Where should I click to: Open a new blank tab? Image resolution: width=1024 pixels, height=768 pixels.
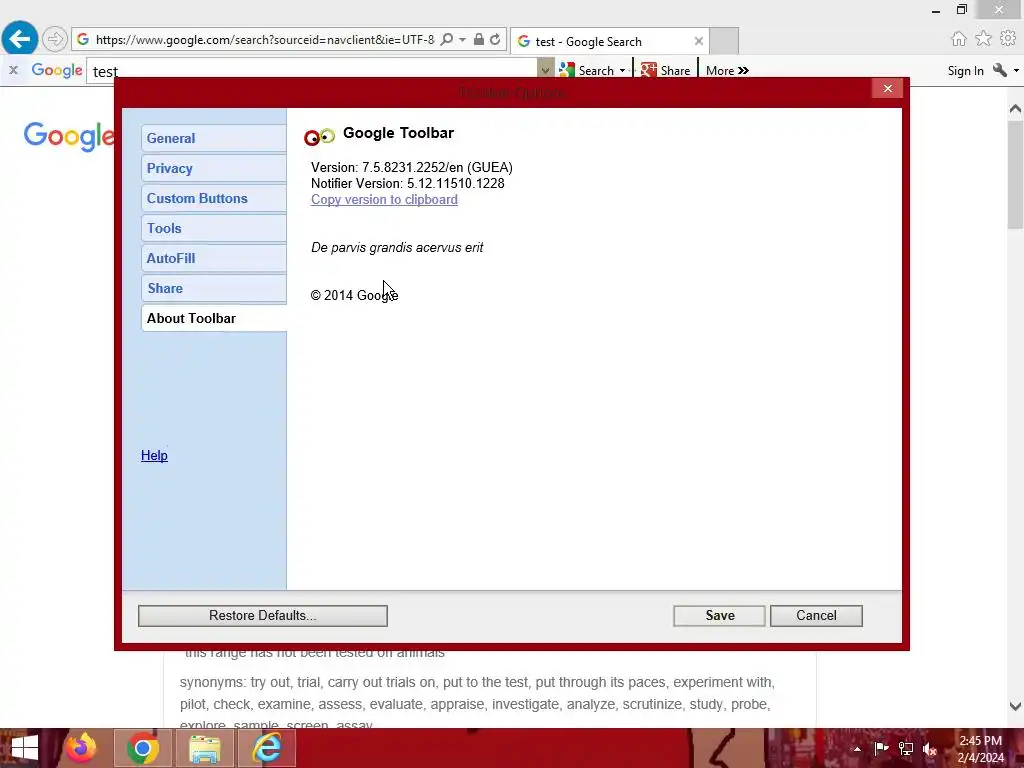point(724,41)
